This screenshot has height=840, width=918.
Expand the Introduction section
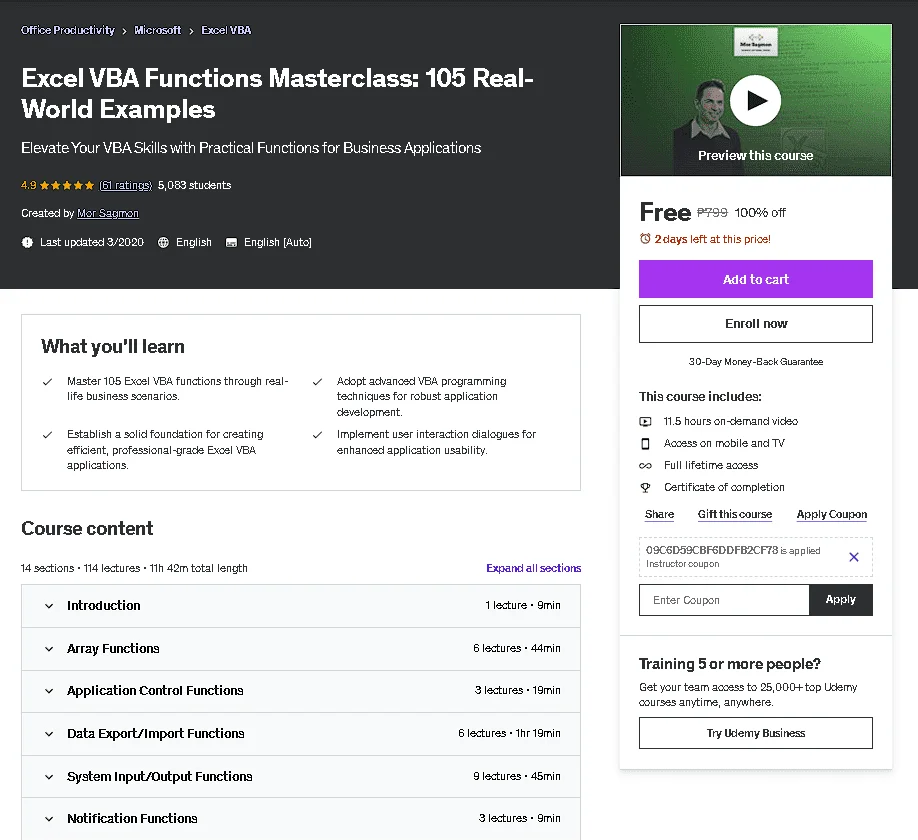click(x=301, y=606)
